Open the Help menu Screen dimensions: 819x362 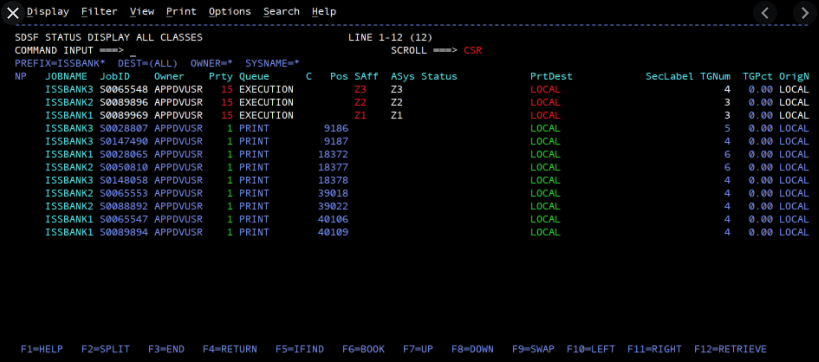point(324,11)
